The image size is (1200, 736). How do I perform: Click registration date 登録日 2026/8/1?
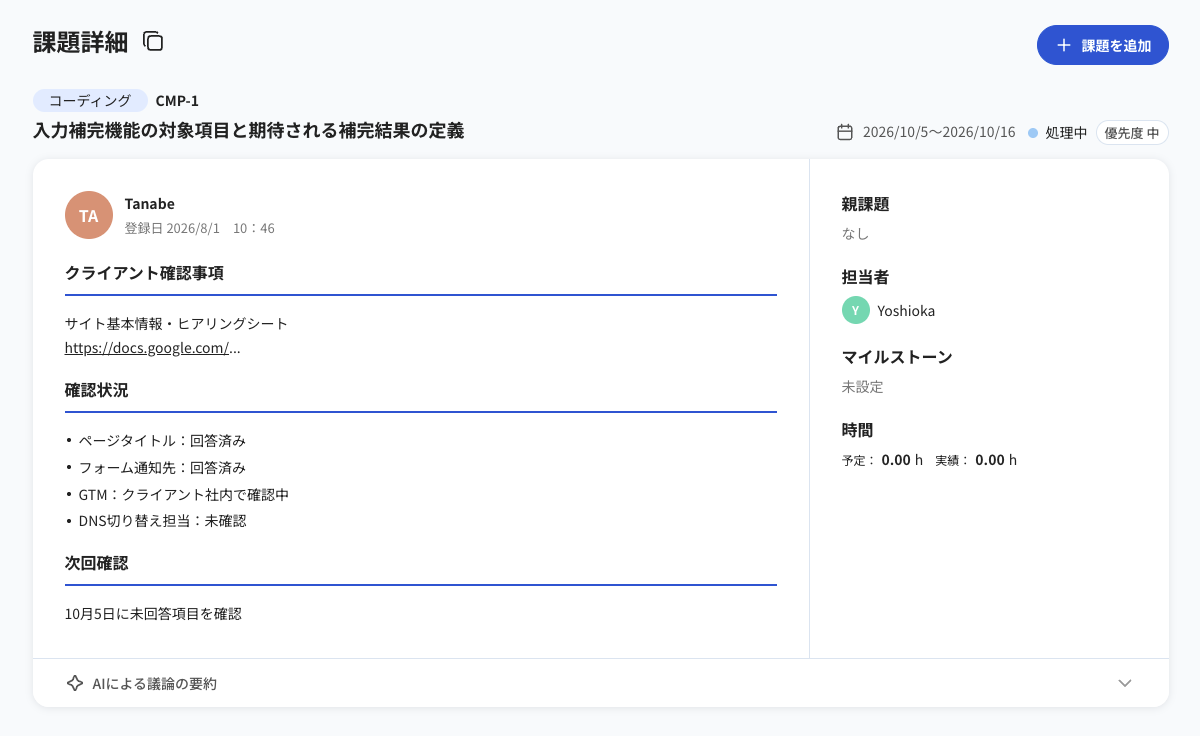coord(172,228)
